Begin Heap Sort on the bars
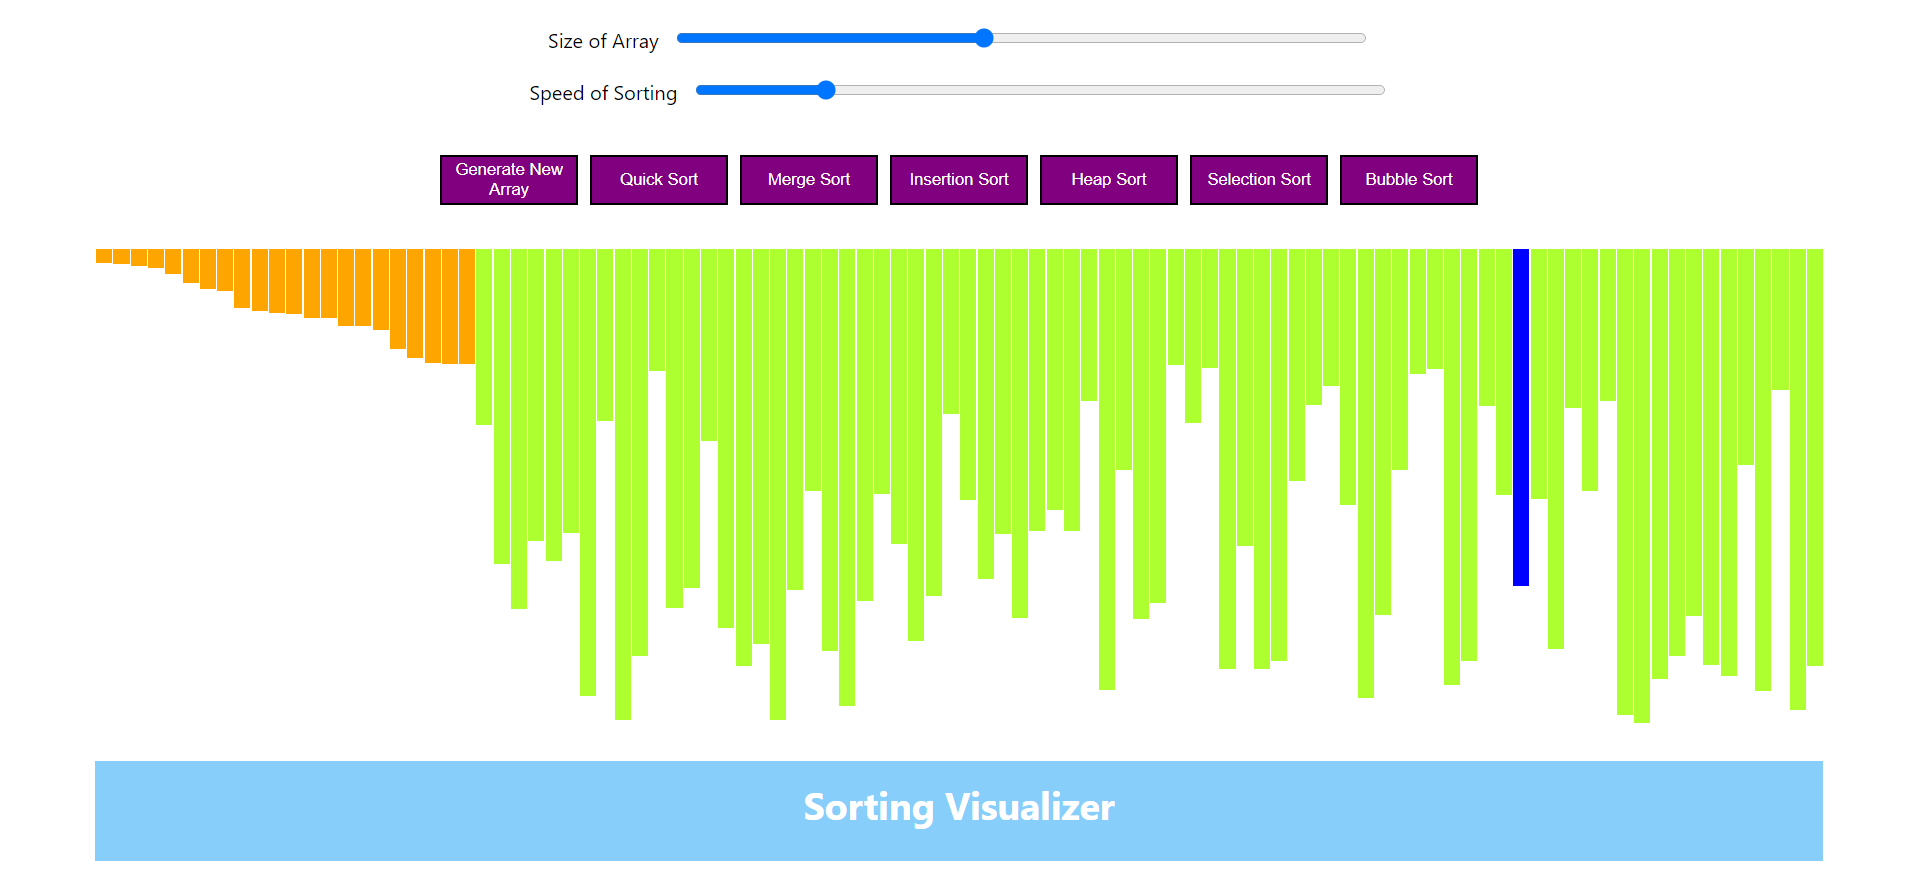This screenshot has width=1918, height=891. (x=1108, y=180)
